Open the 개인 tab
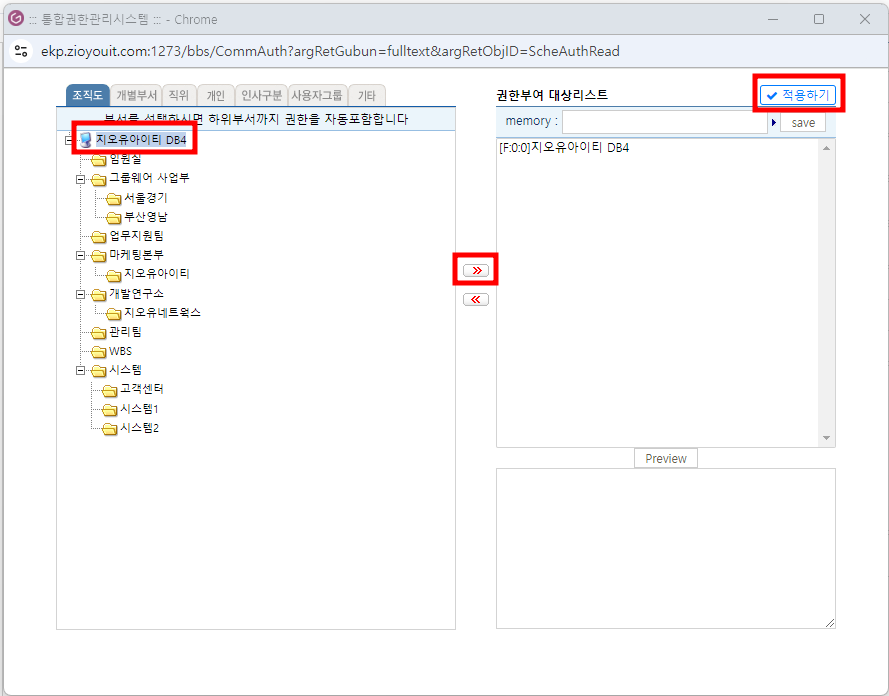This screenshot has height=696, width=889. [x=215, y=95]
